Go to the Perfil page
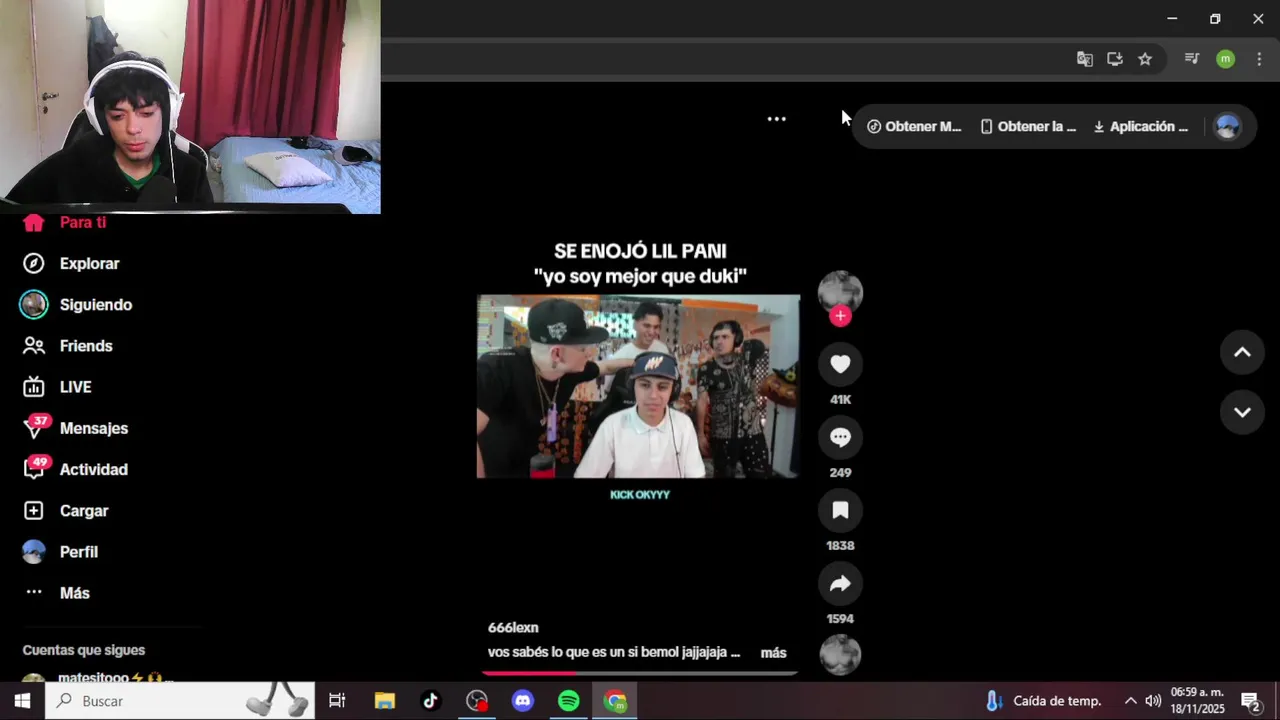Viewport: 1280px width, 720px height. pos(62,552)
